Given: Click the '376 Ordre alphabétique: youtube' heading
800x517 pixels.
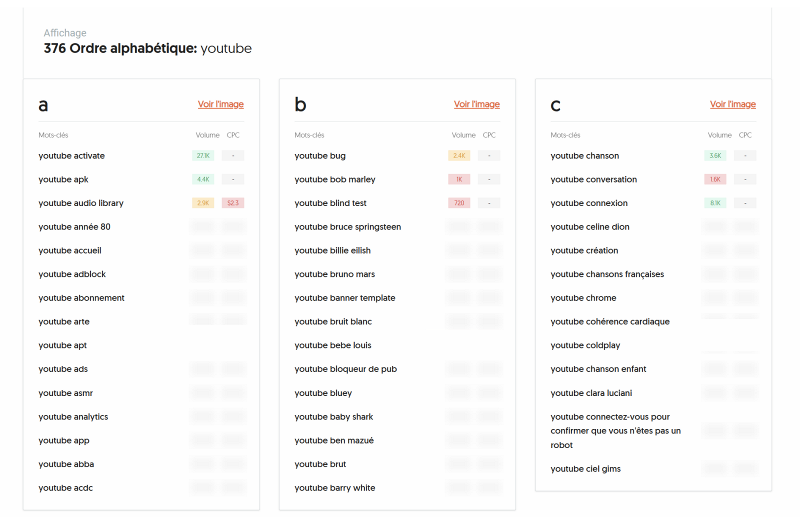Looking at the screenshot, I should point(147,48).
